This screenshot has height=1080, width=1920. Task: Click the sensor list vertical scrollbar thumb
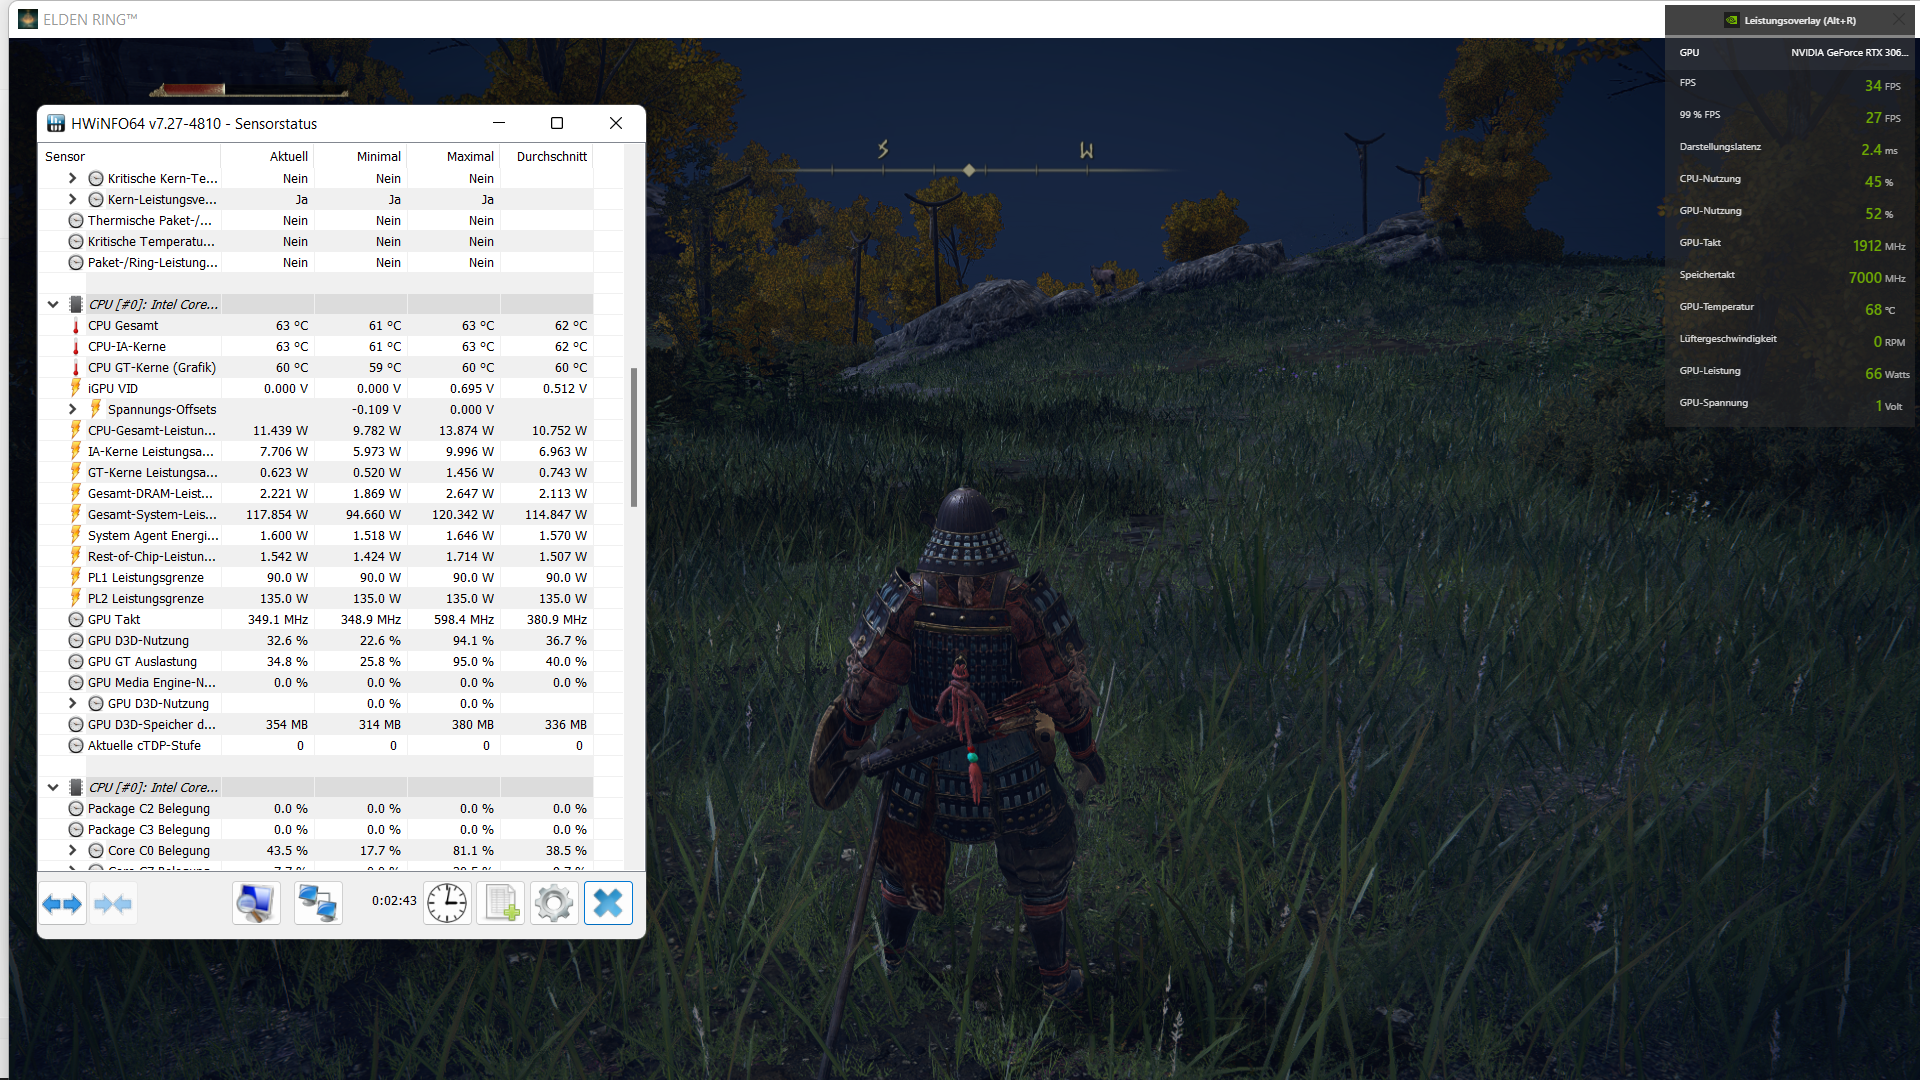(x=633, y=437)
